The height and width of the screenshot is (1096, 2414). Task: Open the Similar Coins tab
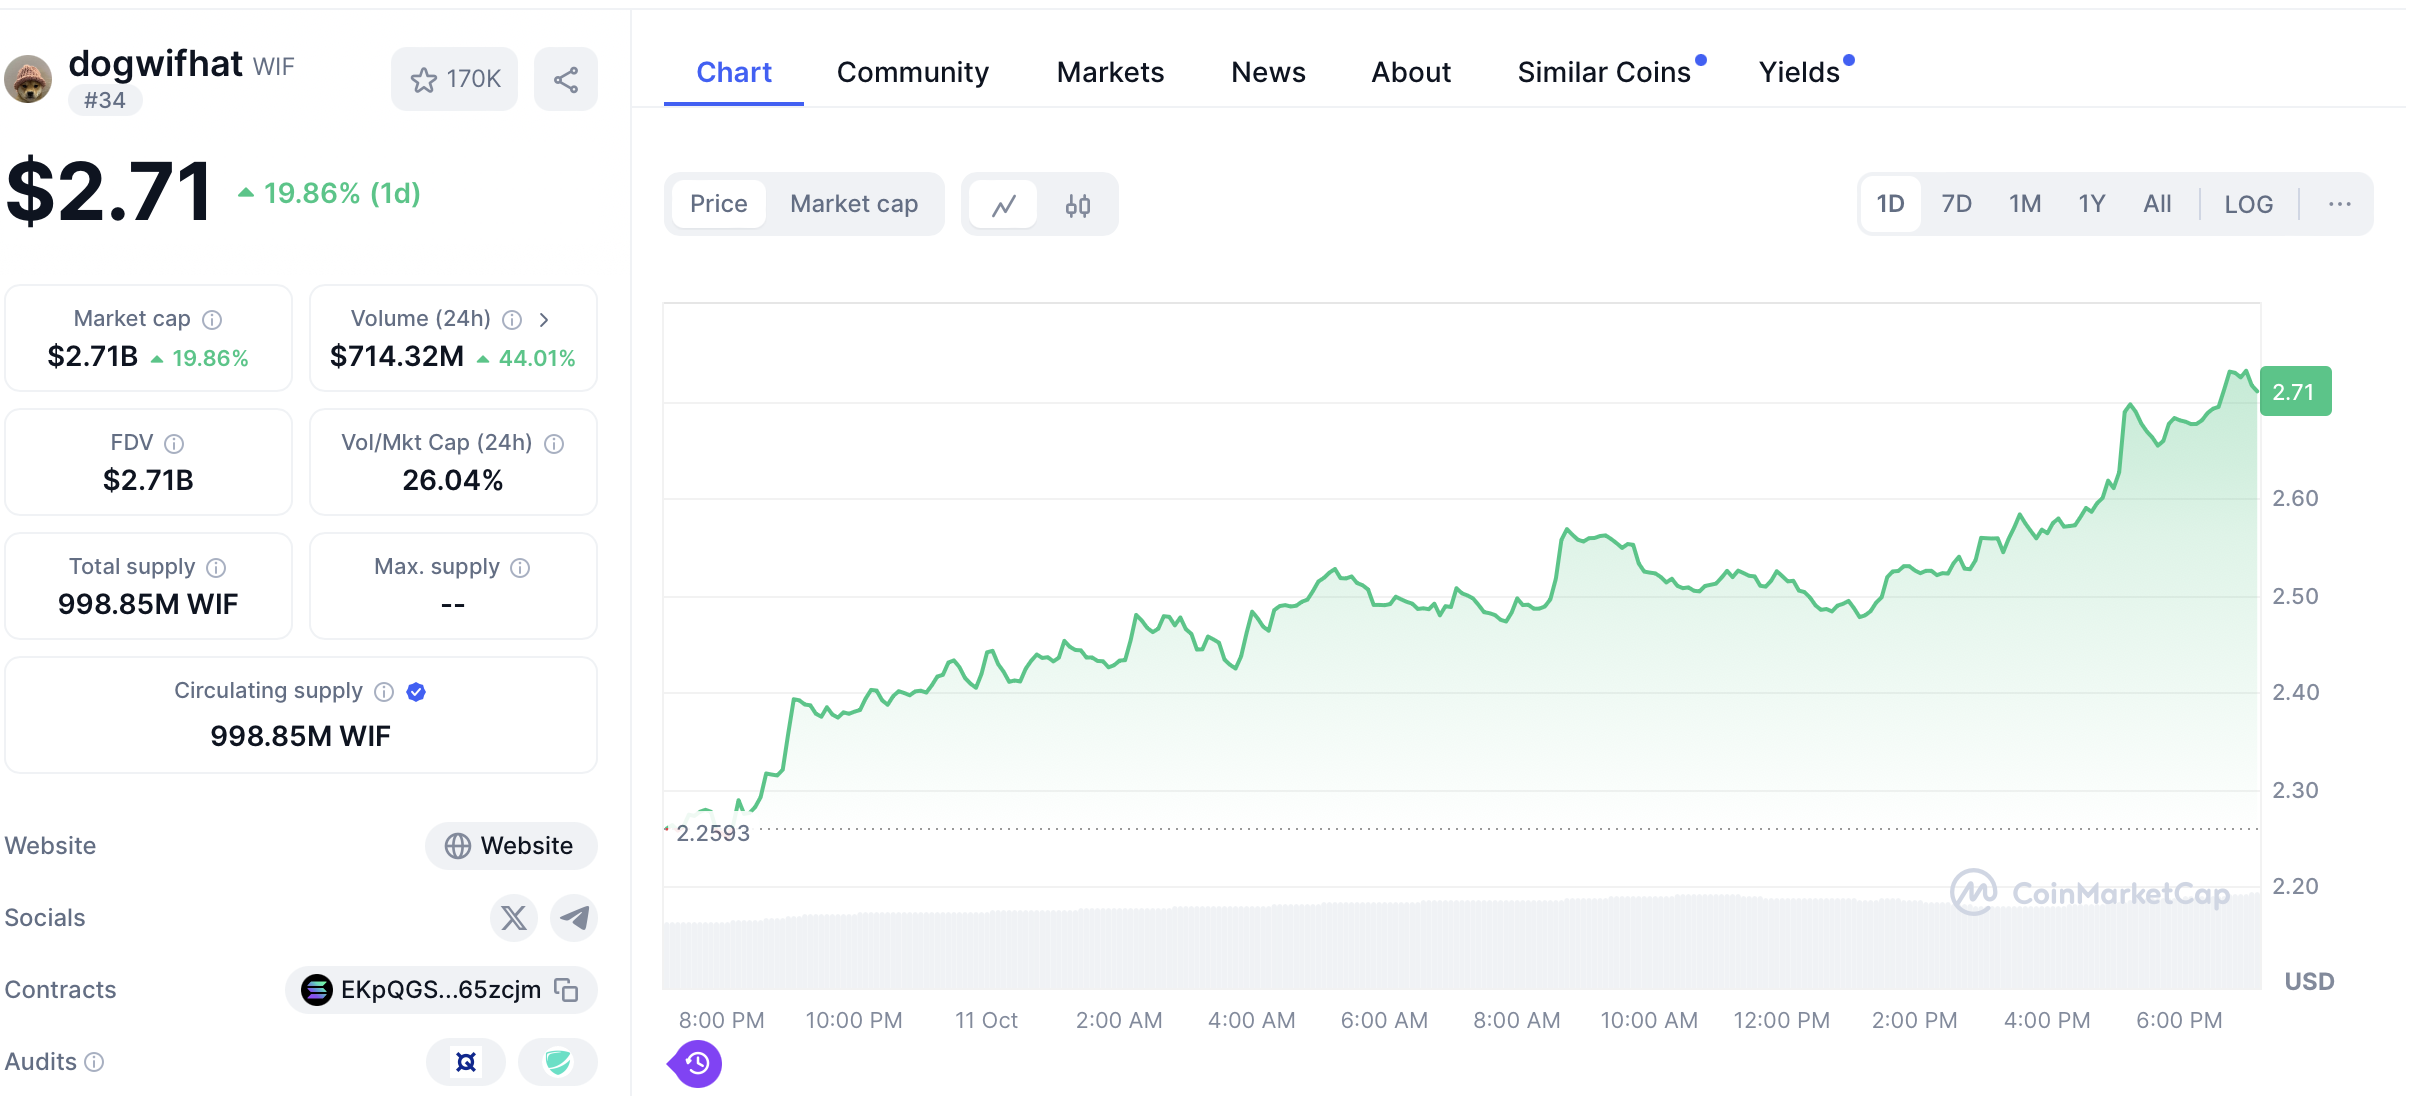tap(1603, 72)
